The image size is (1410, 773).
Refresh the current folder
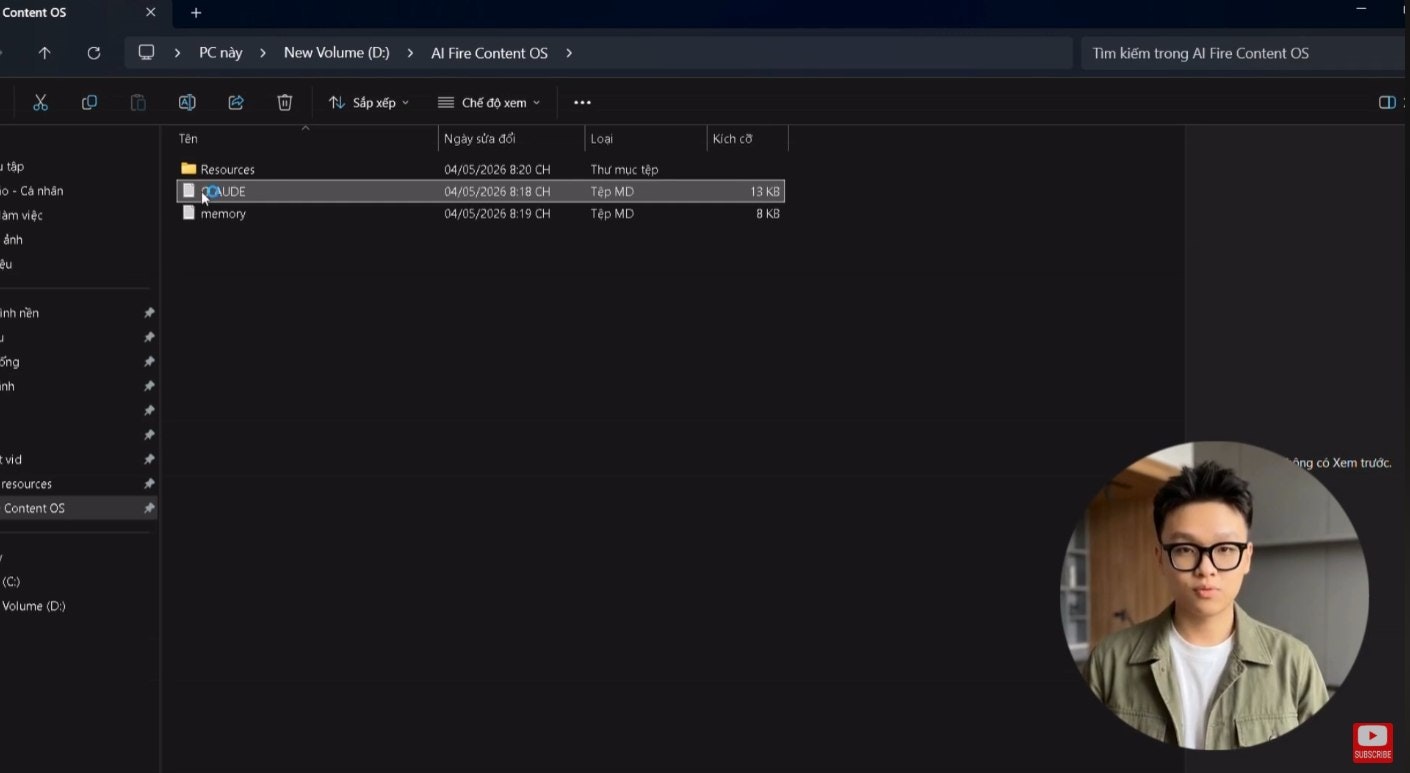pyautogui.click(x=94, y=53)
